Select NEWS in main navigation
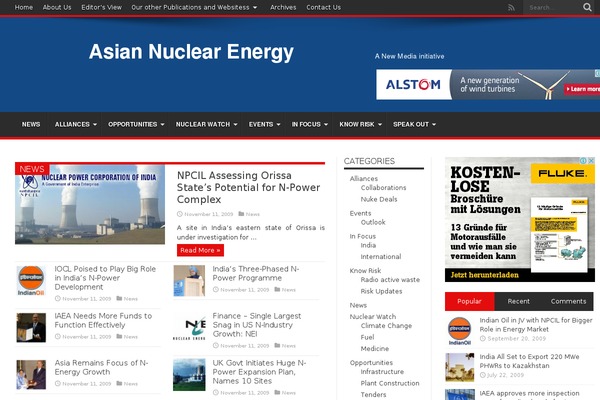The height and width of the screenshot is (400, 600). (x=31, y=124)
